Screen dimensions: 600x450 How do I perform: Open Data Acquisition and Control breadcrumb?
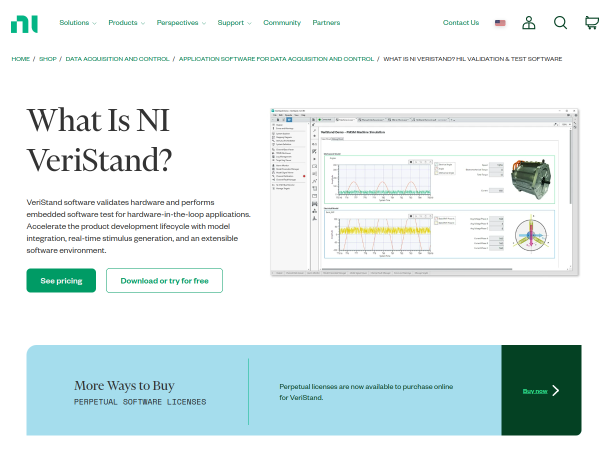tap(117, 59)
